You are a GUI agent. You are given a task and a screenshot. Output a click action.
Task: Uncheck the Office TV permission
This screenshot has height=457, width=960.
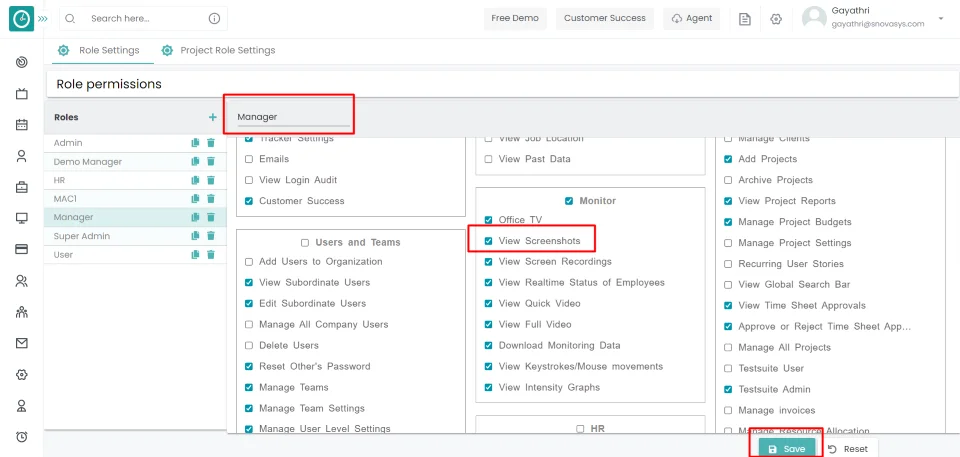coord(488,220)
